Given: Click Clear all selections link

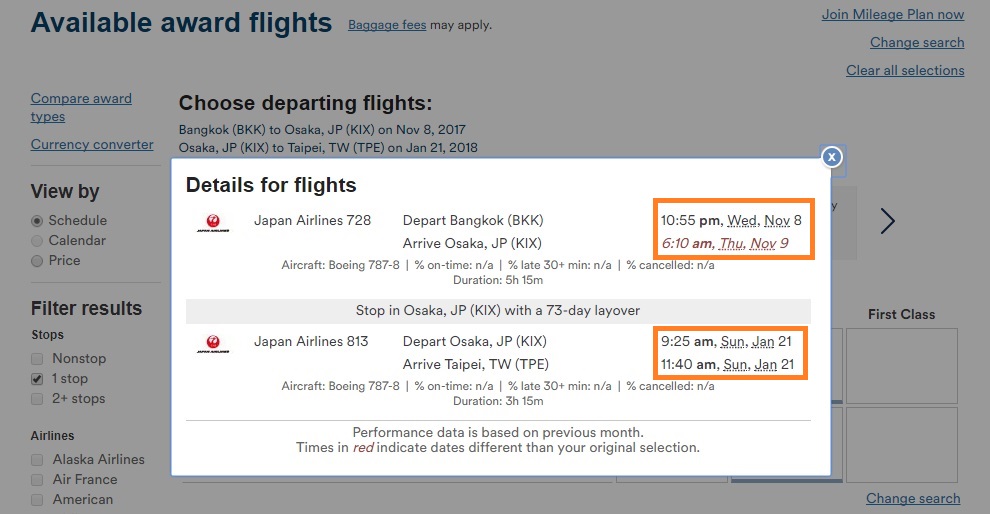Looking at the screenshot, I should [x=905, y=70].
